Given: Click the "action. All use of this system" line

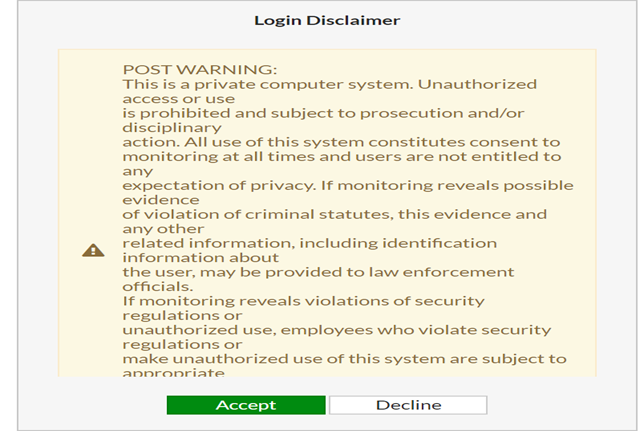Looking at the screenshot, I should 341,142.
